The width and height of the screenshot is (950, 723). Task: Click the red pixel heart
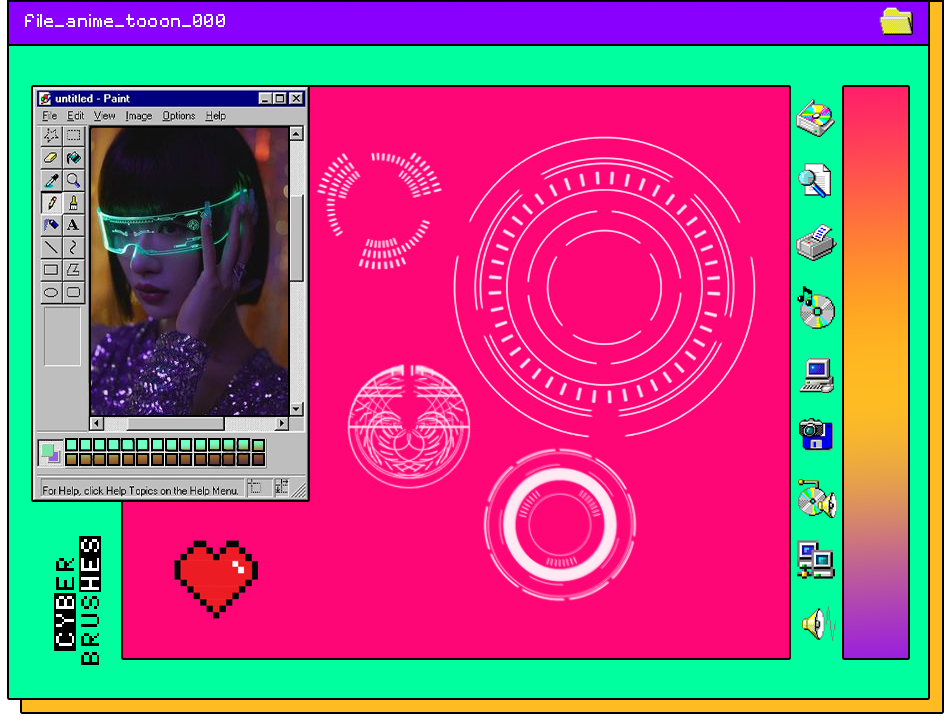coord(216,578)
